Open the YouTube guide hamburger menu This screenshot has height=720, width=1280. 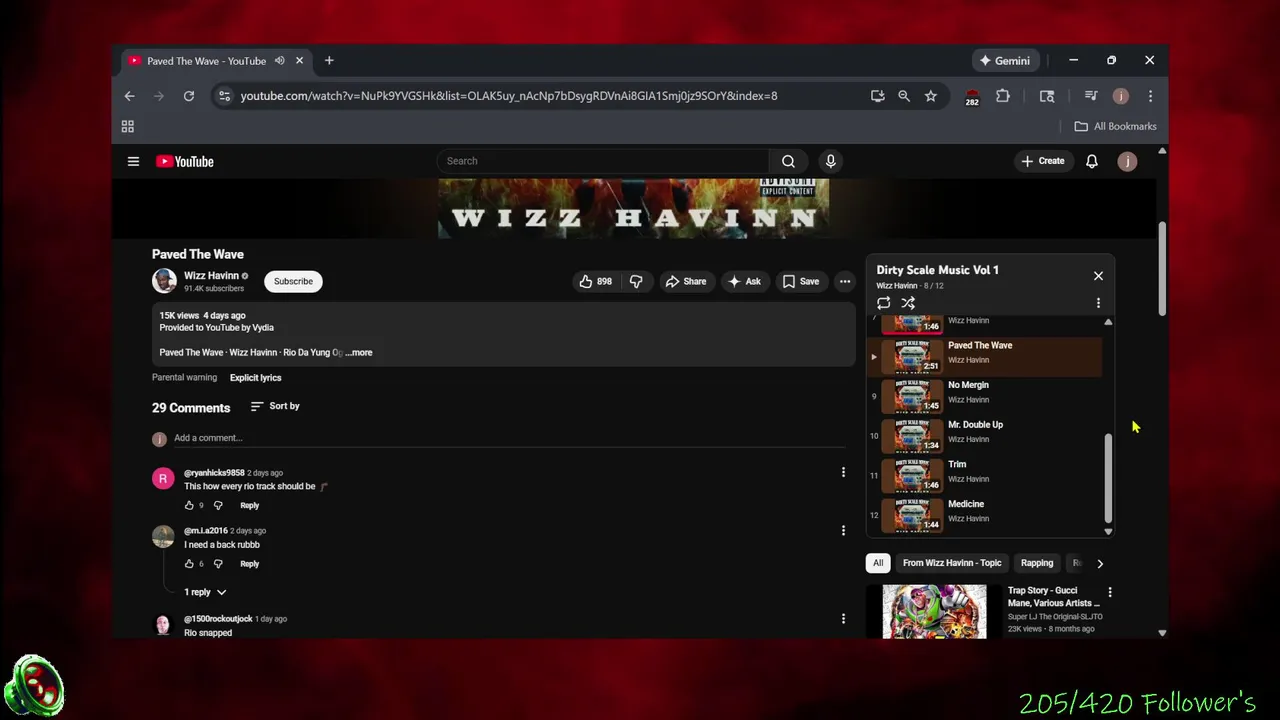tap(133, 161)
